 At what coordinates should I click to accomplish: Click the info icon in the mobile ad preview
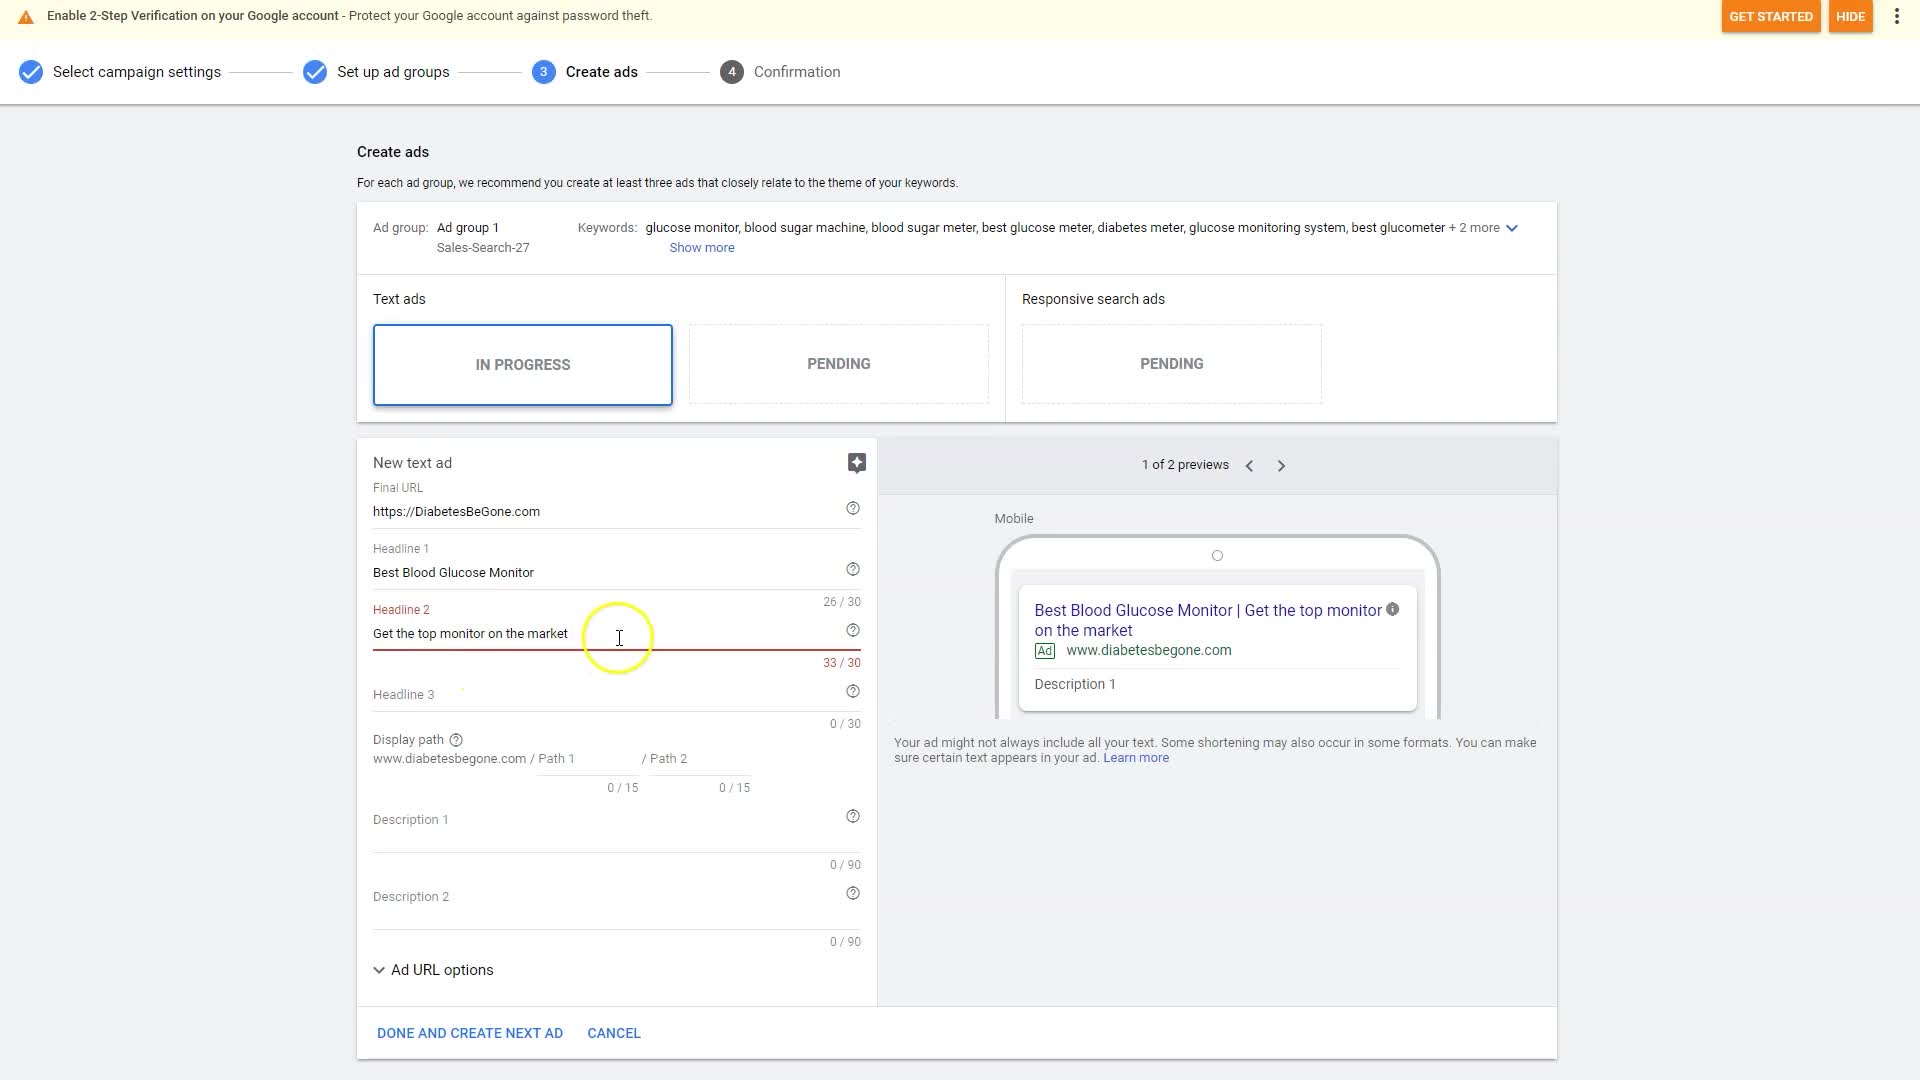[1392, 610]
